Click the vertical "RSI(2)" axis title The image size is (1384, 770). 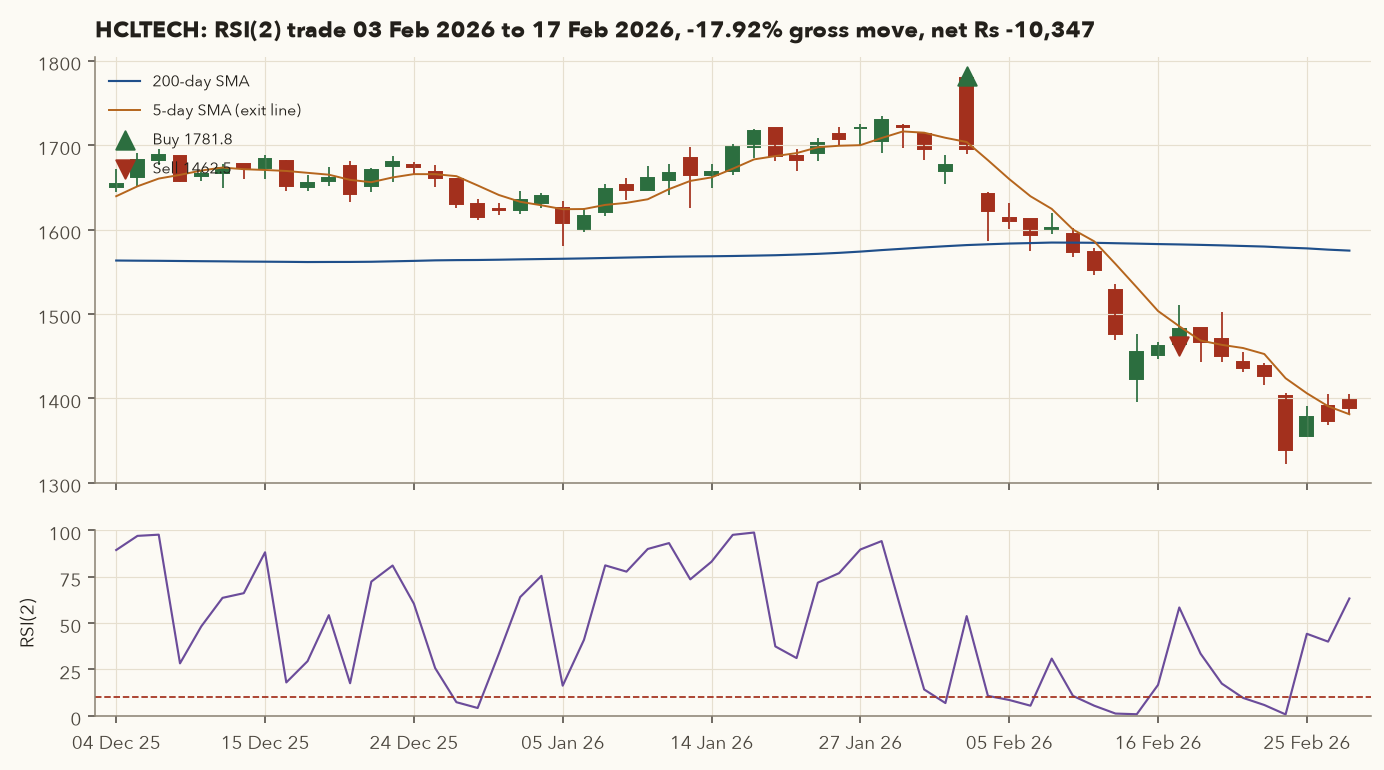tap(27, 623)
